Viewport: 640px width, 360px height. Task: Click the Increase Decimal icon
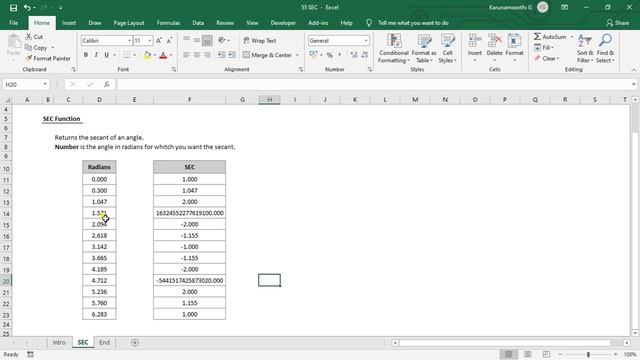click(353, 55)
